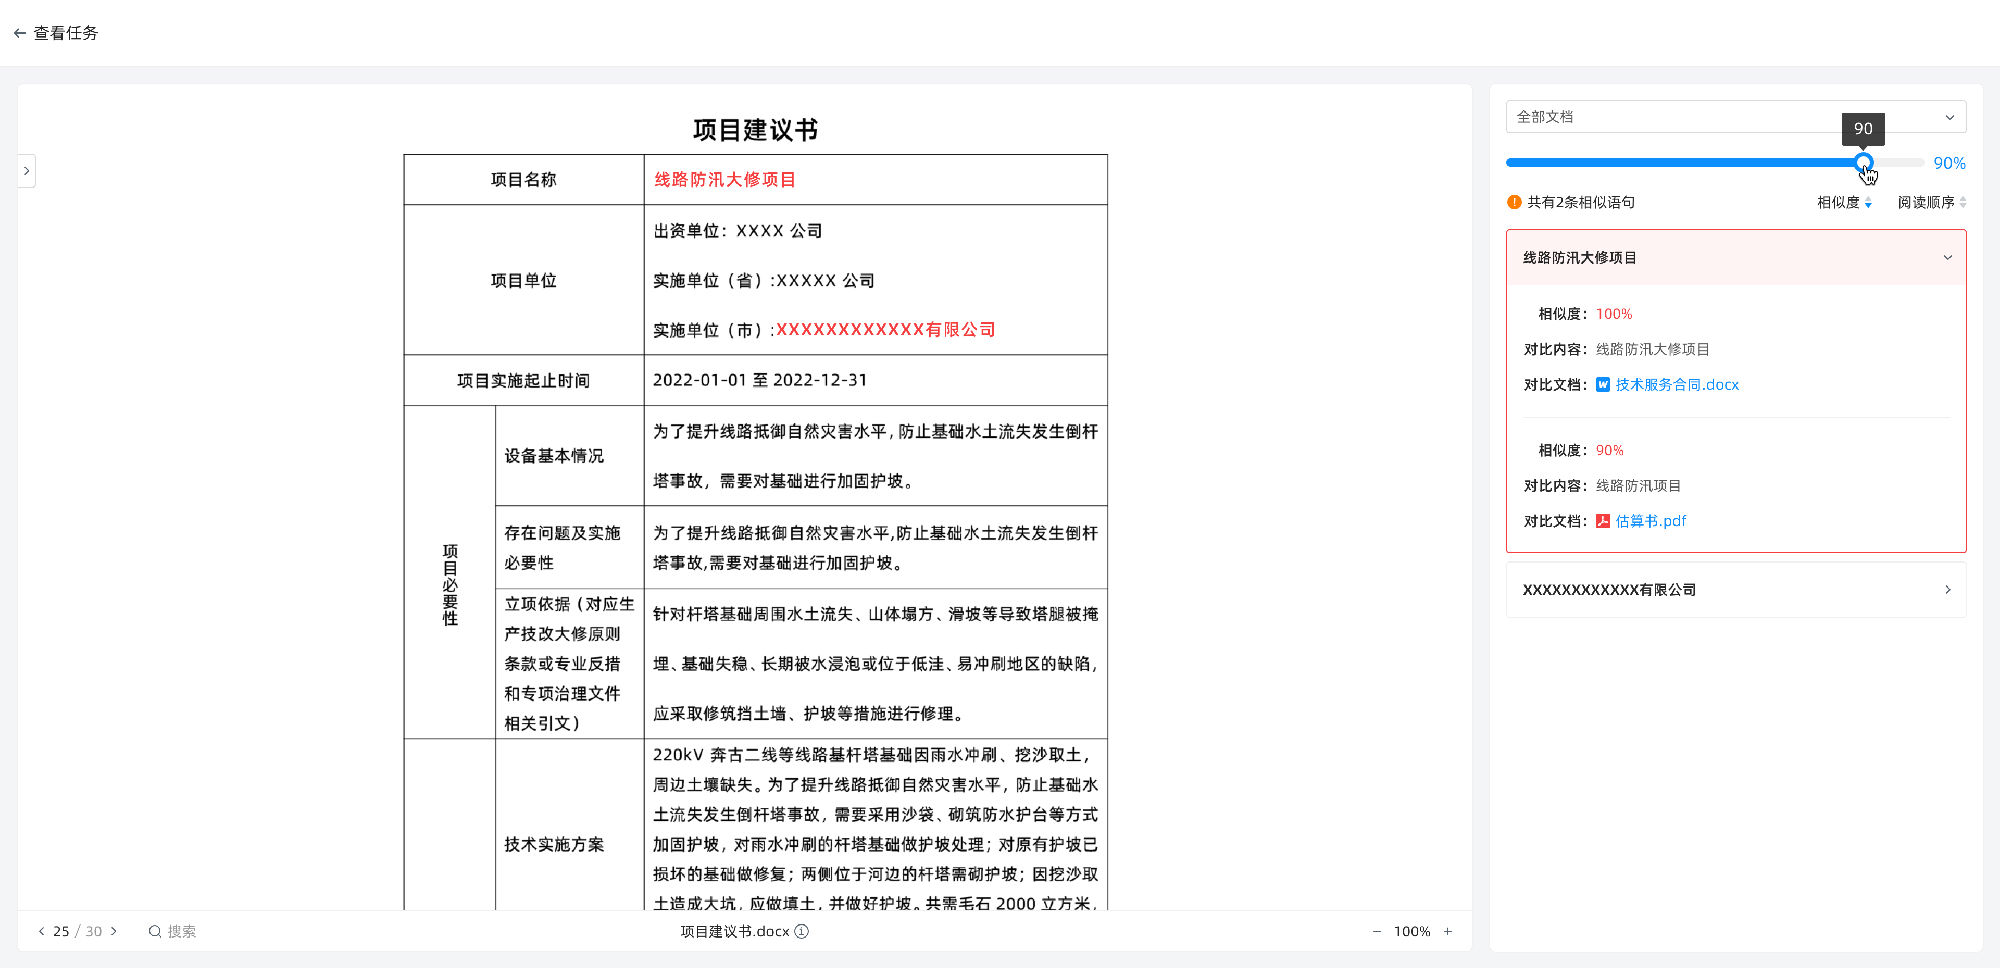The image size is (2000, 968).
Task: Click the PDF icon beside 估算书.pdf
Action: pyautogui.click(x=1603, y=521)
